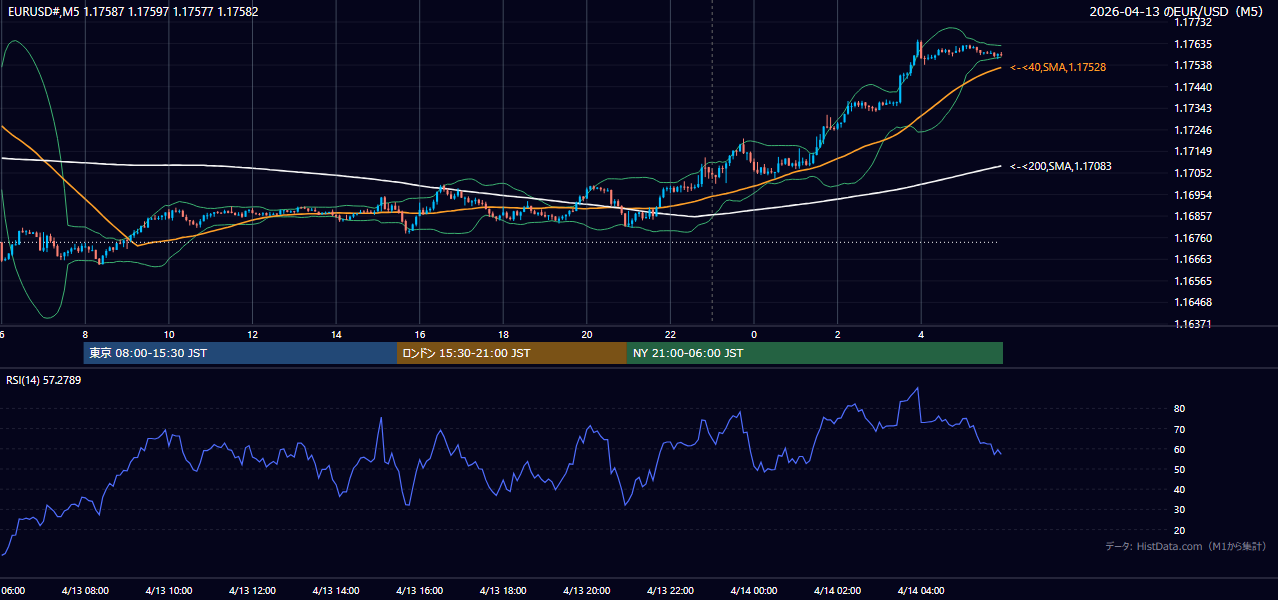The height and width of the screenshot is (600, 1278).
Task: Click hour 20 on the price chart axis
Action: (587, 334)
